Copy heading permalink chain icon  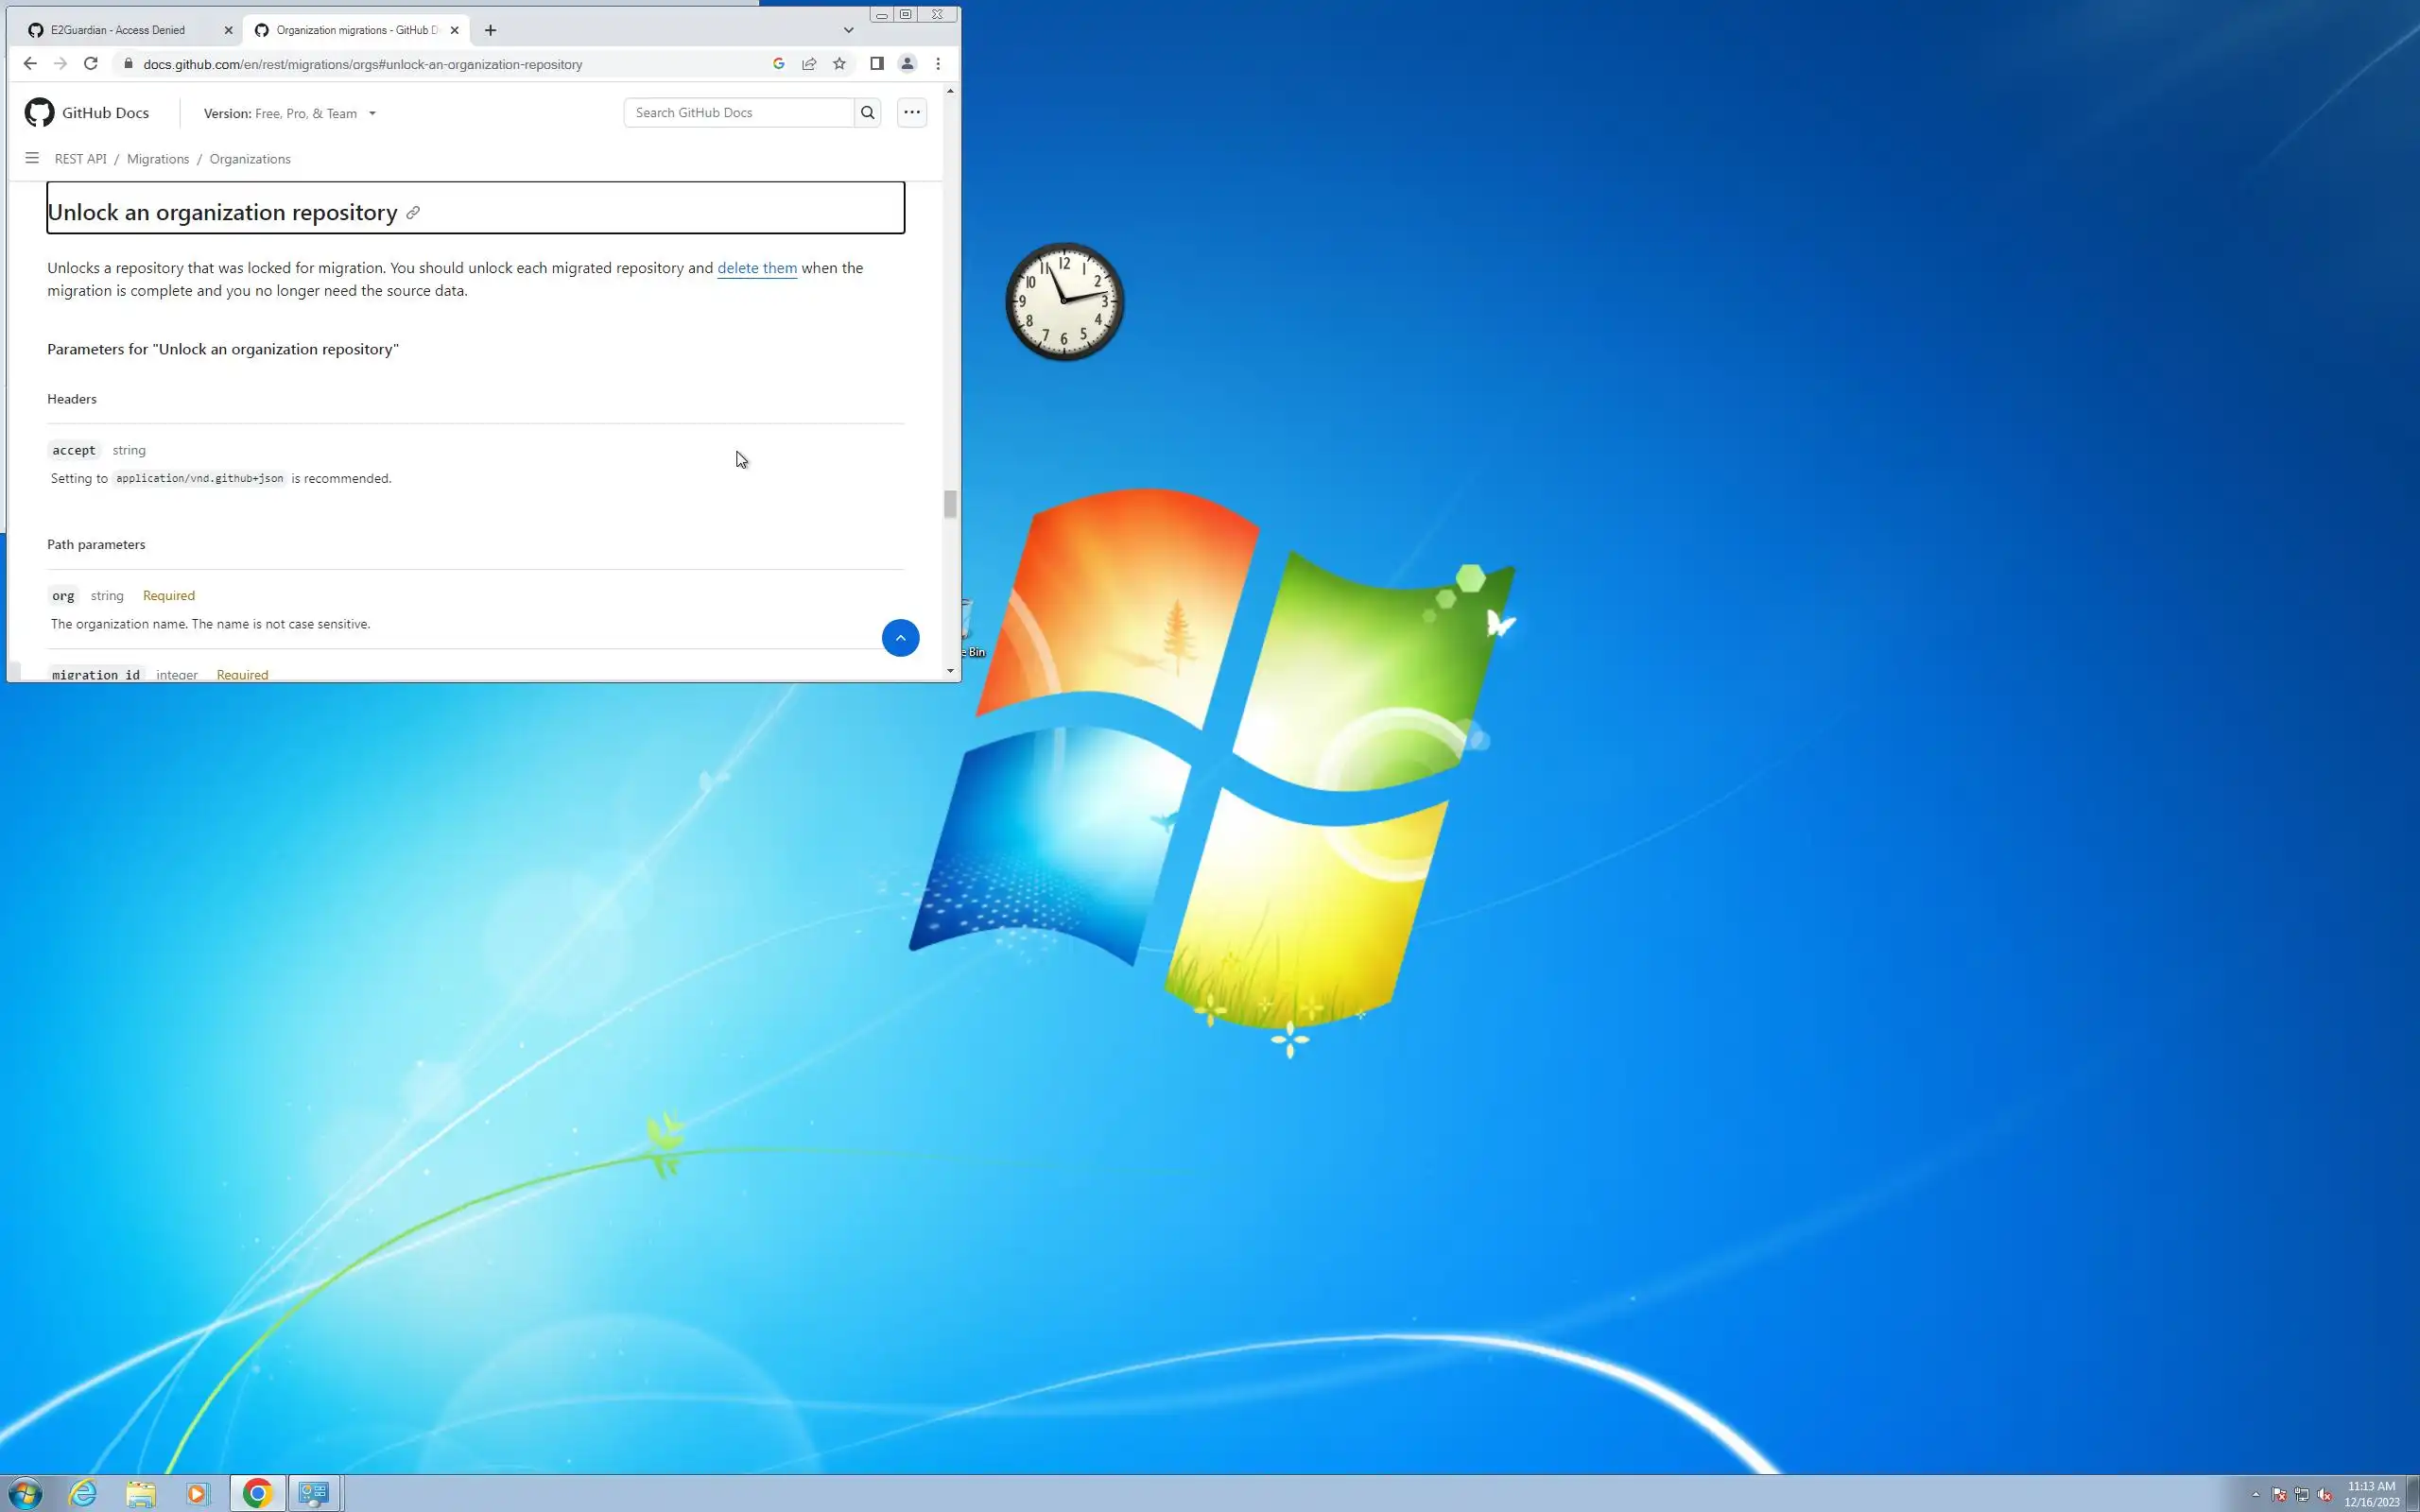coord(413,213)
